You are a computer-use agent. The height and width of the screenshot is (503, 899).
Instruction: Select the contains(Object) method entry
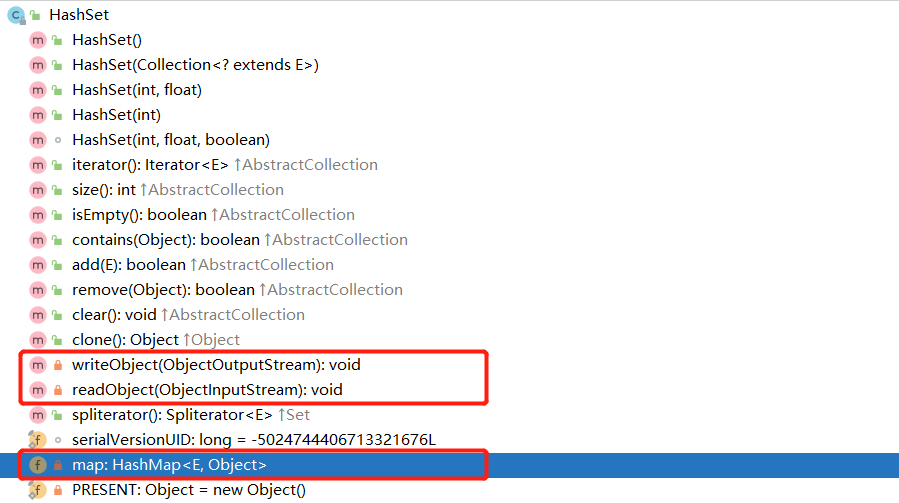[x=165, y=240]
